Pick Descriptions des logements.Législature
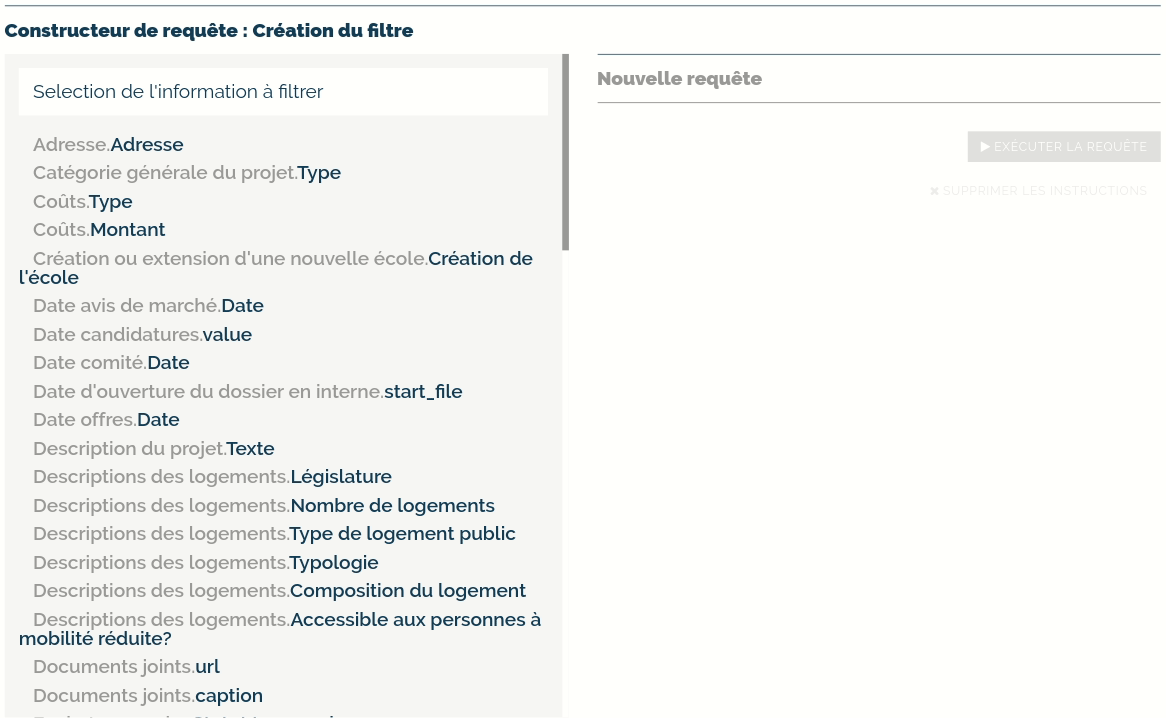This screenshot has height=718, width=1166. (212, 477)
